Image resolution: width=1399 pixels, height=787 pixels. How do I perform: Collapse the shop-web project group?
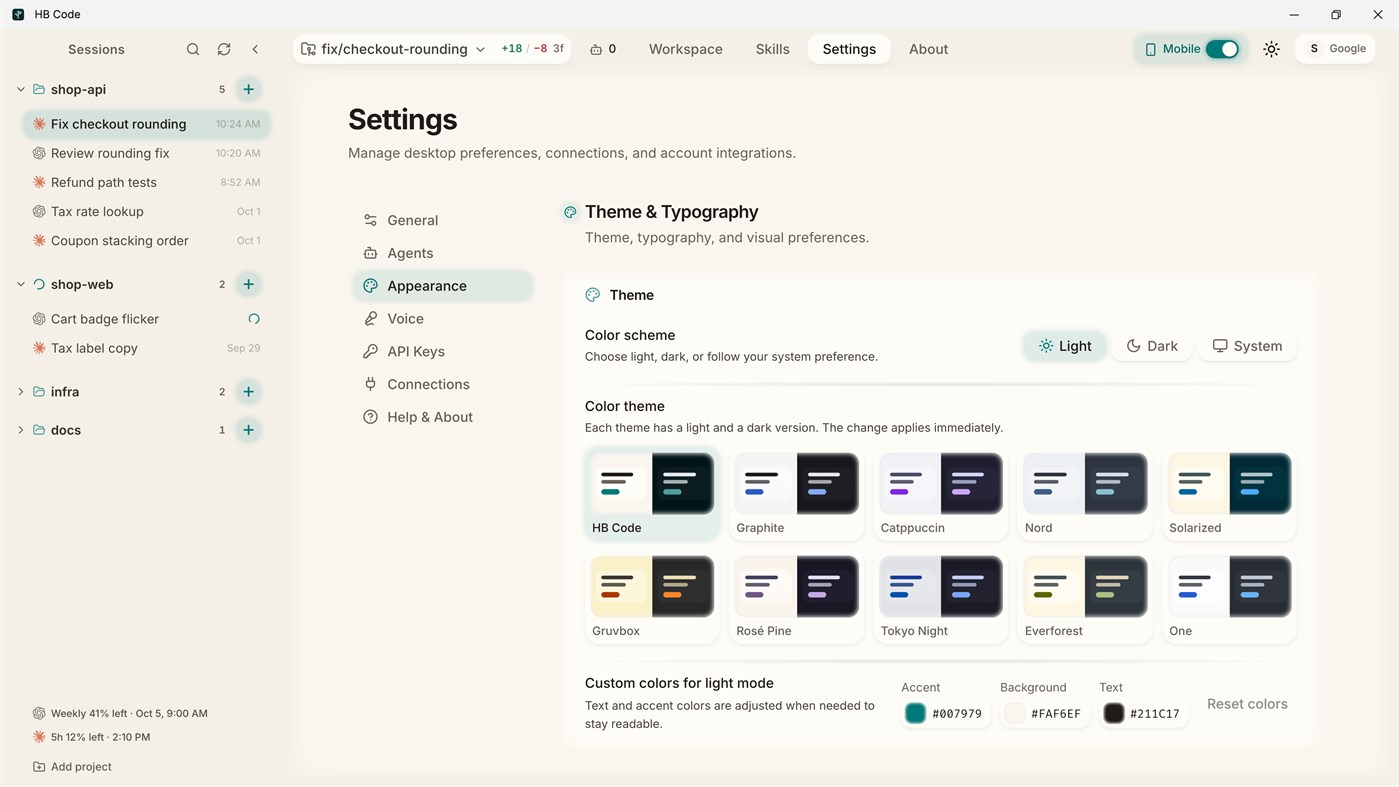21,284
